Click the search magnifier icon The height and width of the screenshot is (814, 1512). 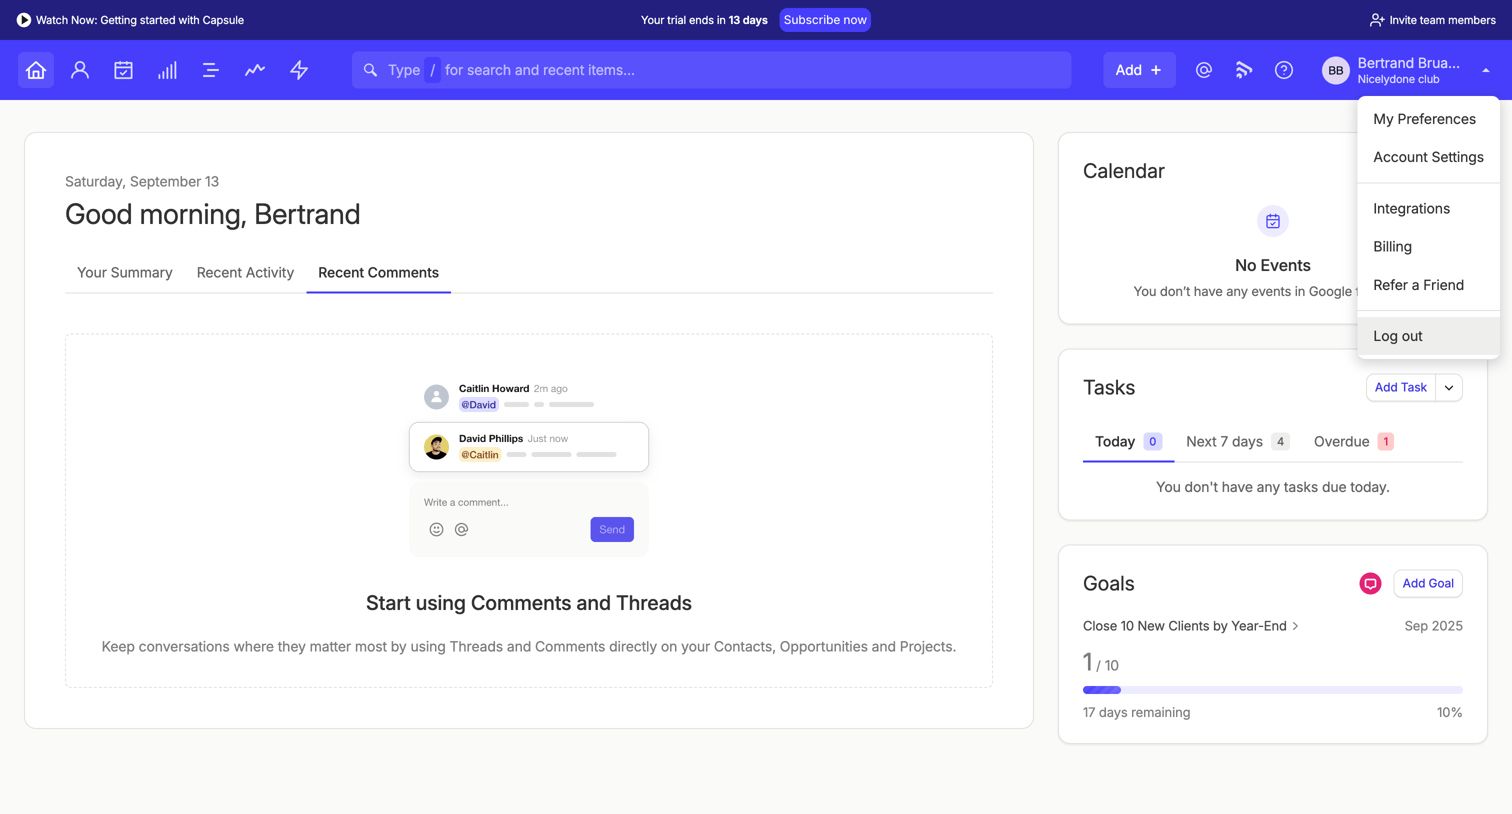[370, 70]
